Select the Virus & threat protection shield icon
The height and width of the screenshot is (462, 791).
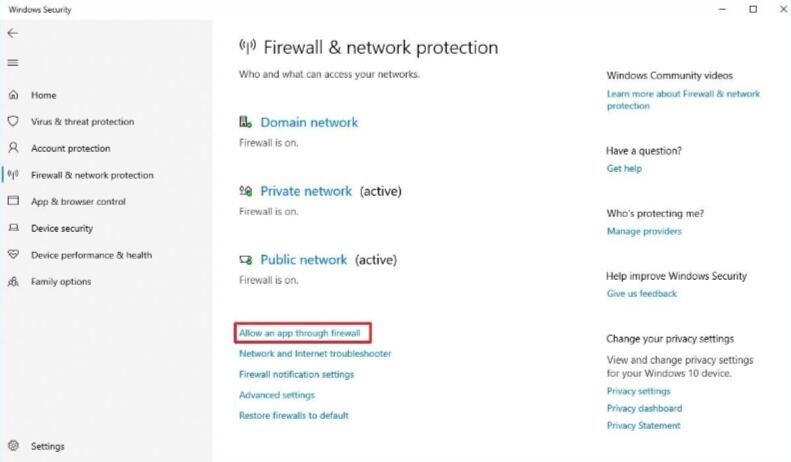pos(14,121)
